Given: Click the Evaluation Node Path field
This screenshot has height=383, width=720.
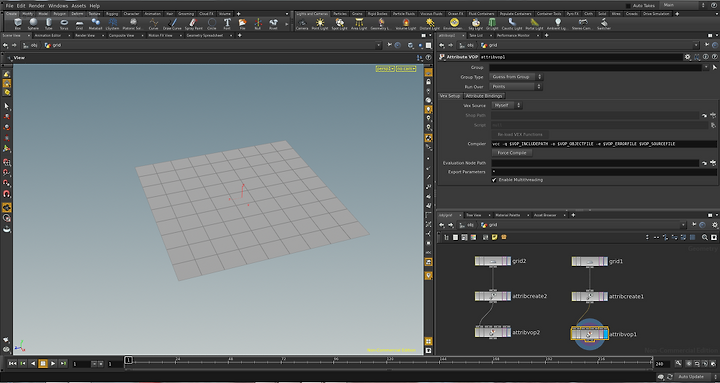Looking at the screenshot, I should (595, 163).
